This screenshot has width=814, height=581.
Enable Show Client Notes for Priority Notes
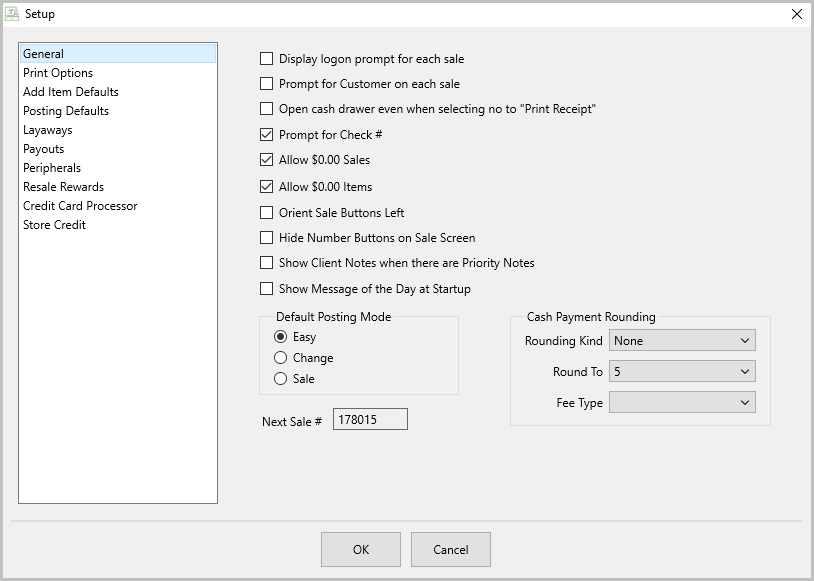tap(266, 263)
